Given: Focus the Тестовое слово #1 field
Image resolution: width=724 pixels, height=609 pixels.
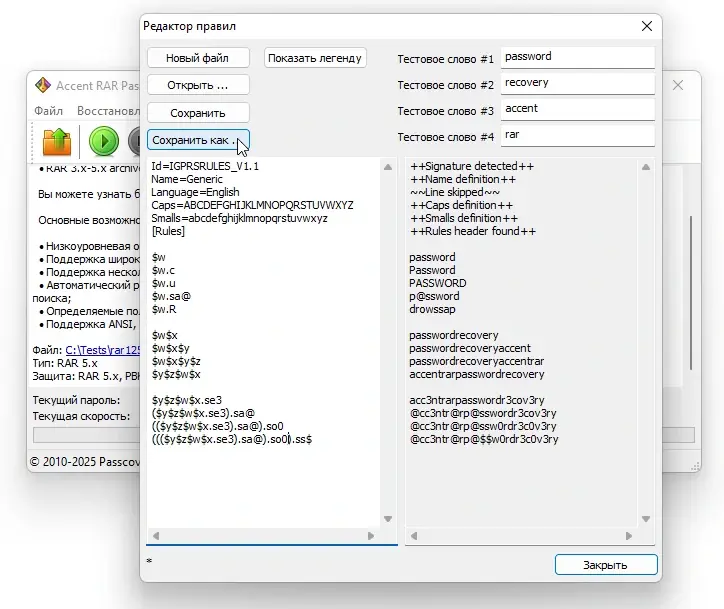Looking at the screenshot, I should (x=577, y=58).
